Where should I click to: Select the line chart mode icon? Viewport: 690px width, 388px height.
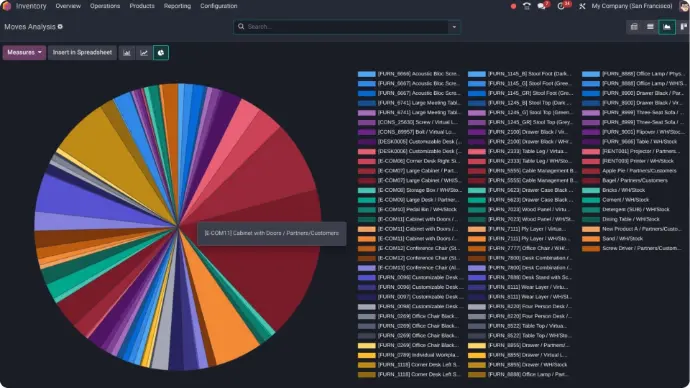[x=144, y=53]
